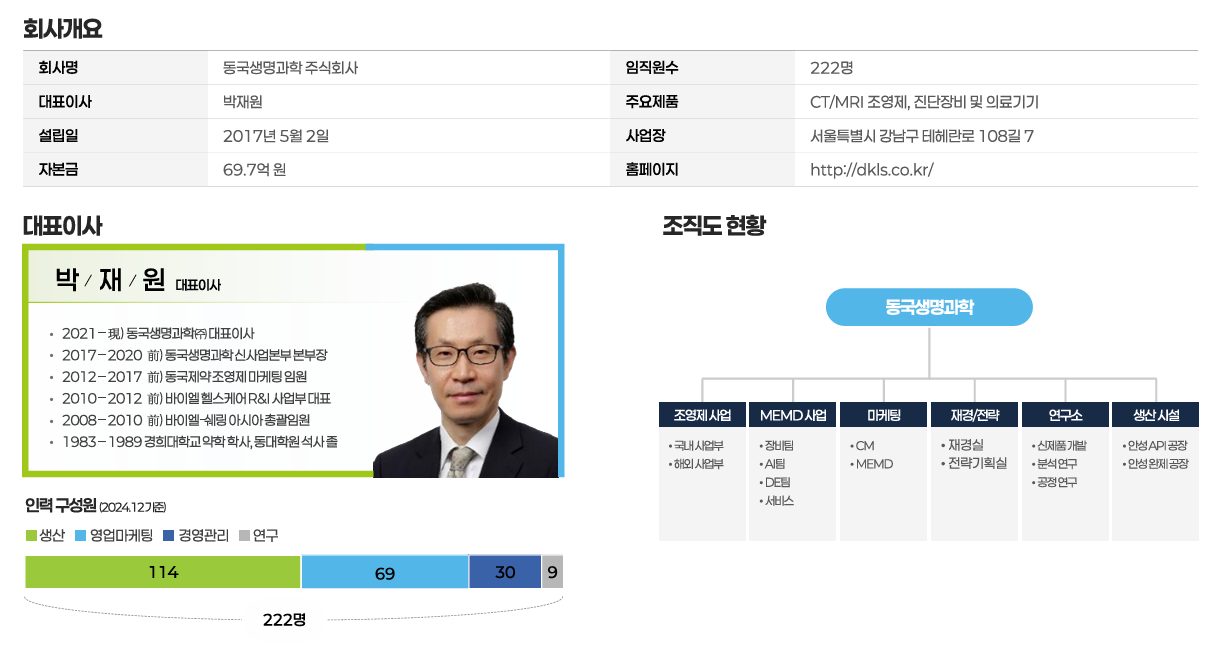
Task: Click the 조영제 사업 department box
Action: 701,414
